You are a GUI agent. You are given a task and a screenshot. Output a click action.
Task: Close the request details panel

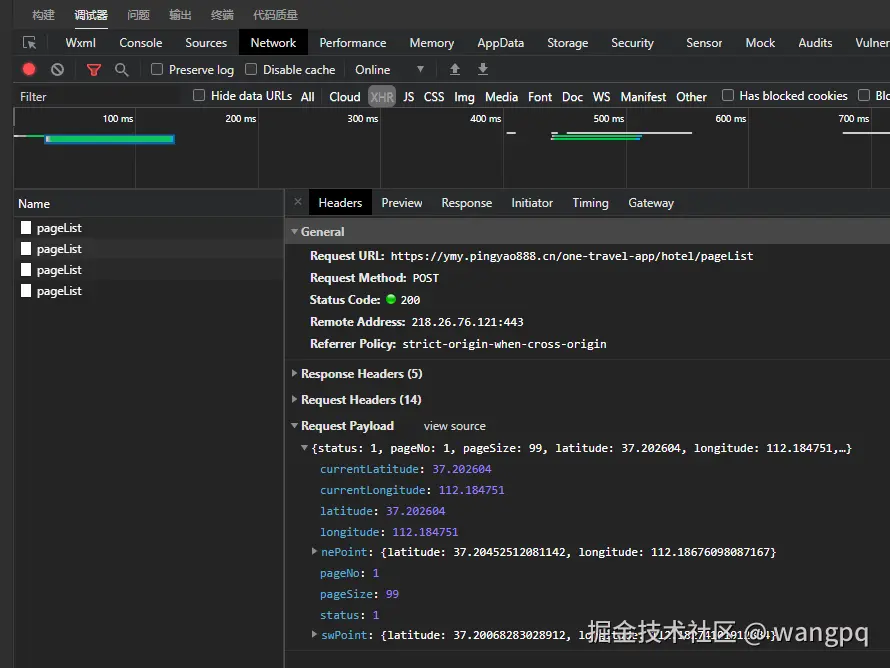point(298,202)
